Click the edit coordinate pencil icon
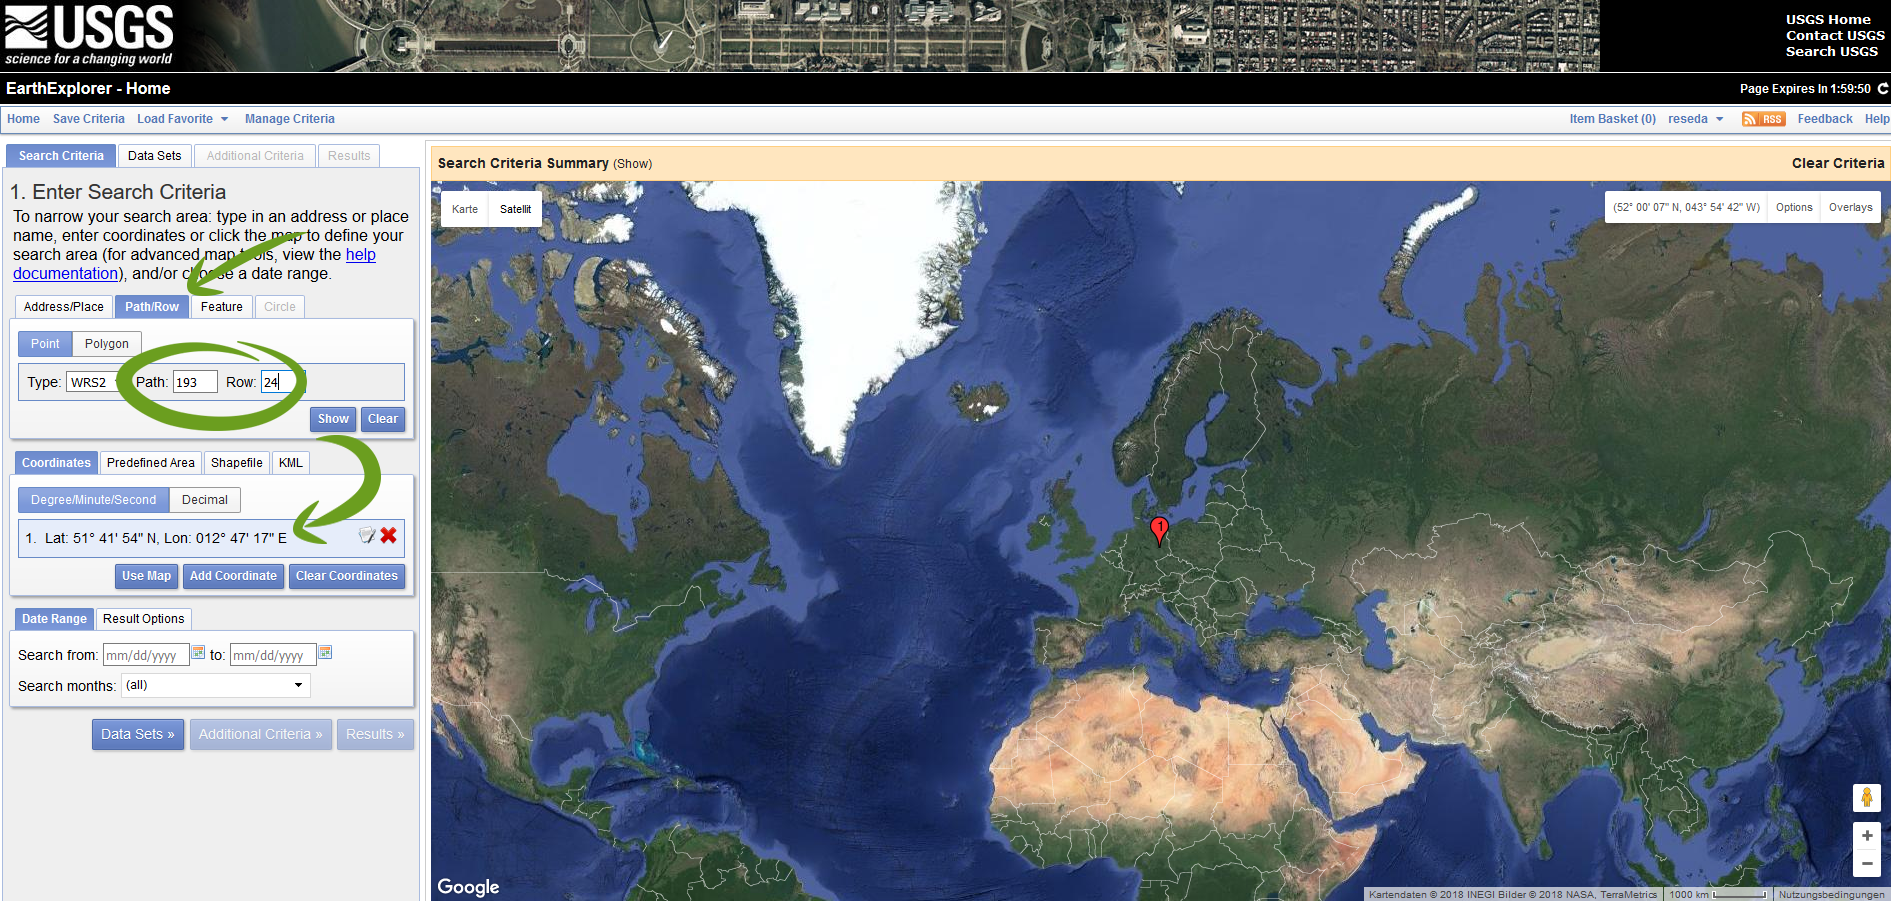1891x901 pixels. (x=367, y=536)
